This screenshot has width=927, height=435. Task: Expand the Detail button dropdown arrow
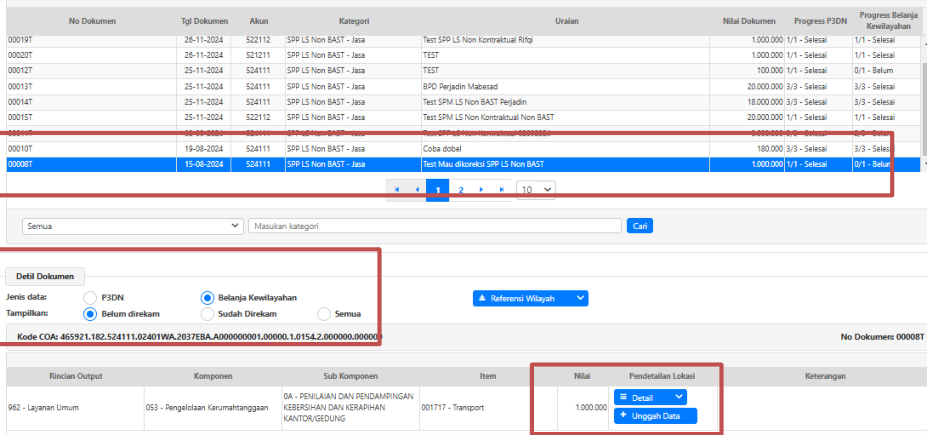click(680, 398)
